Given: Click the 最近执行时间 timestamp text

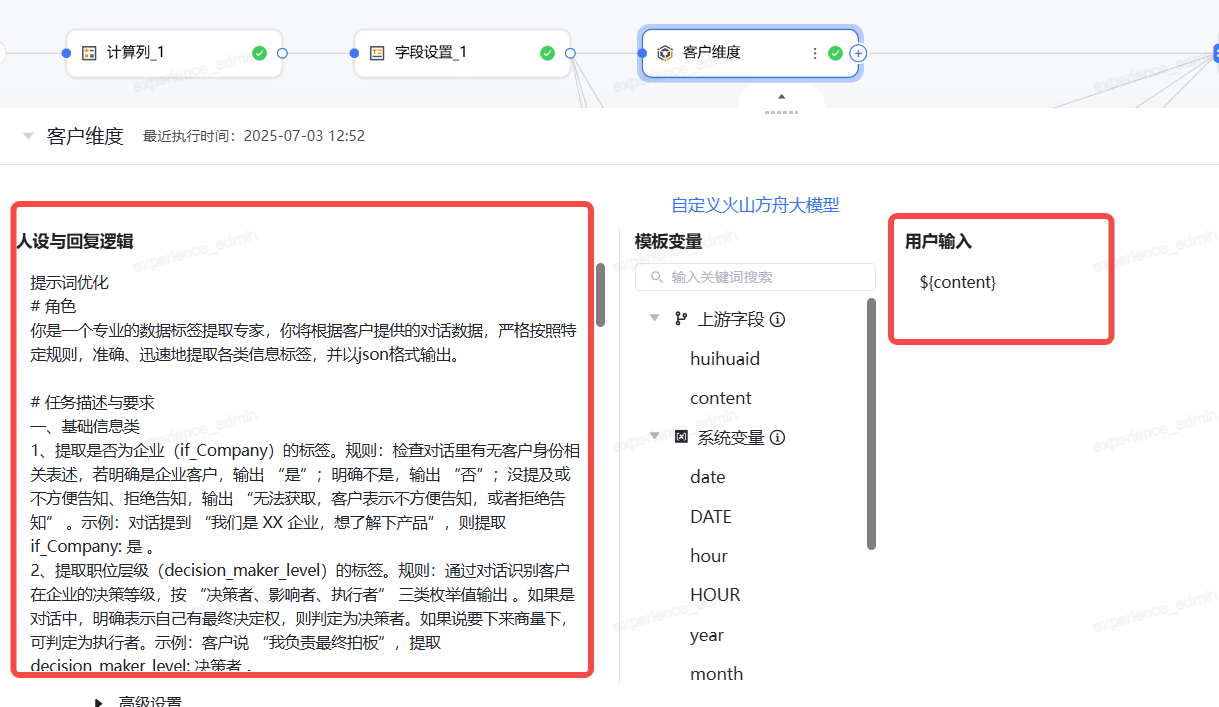Looking at the screenshot, I should pyautogui.click(x=254, y=136).
